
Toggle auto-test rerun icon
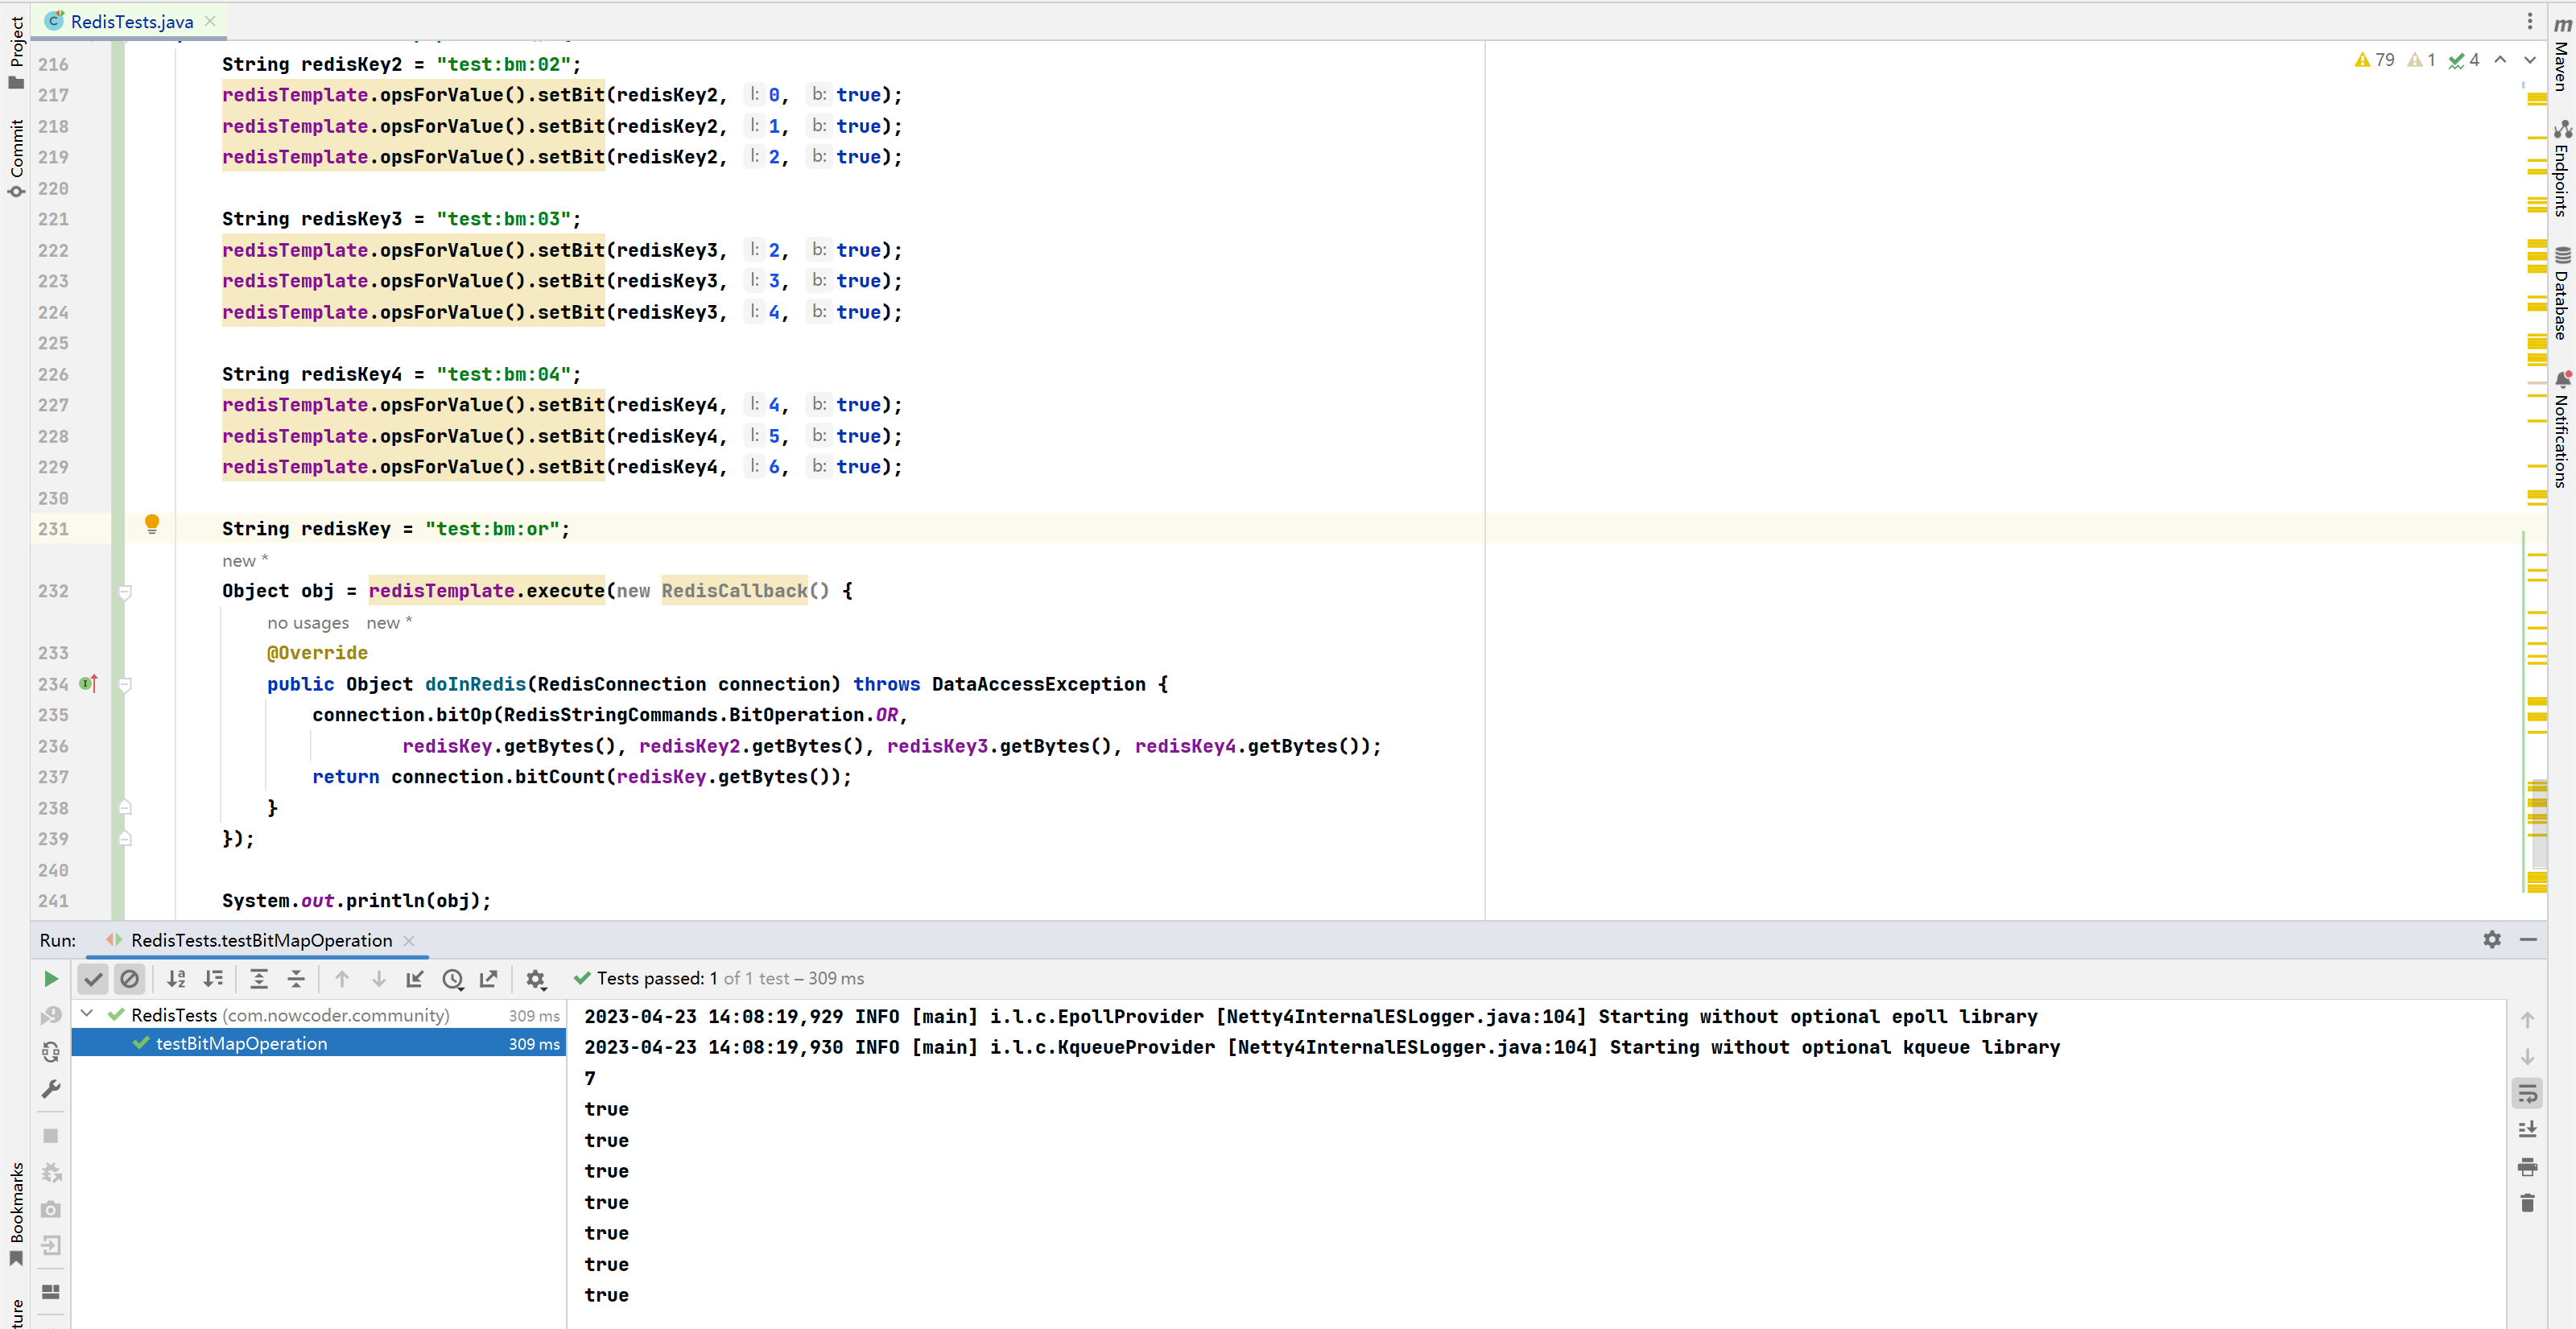coord(51,1052)
